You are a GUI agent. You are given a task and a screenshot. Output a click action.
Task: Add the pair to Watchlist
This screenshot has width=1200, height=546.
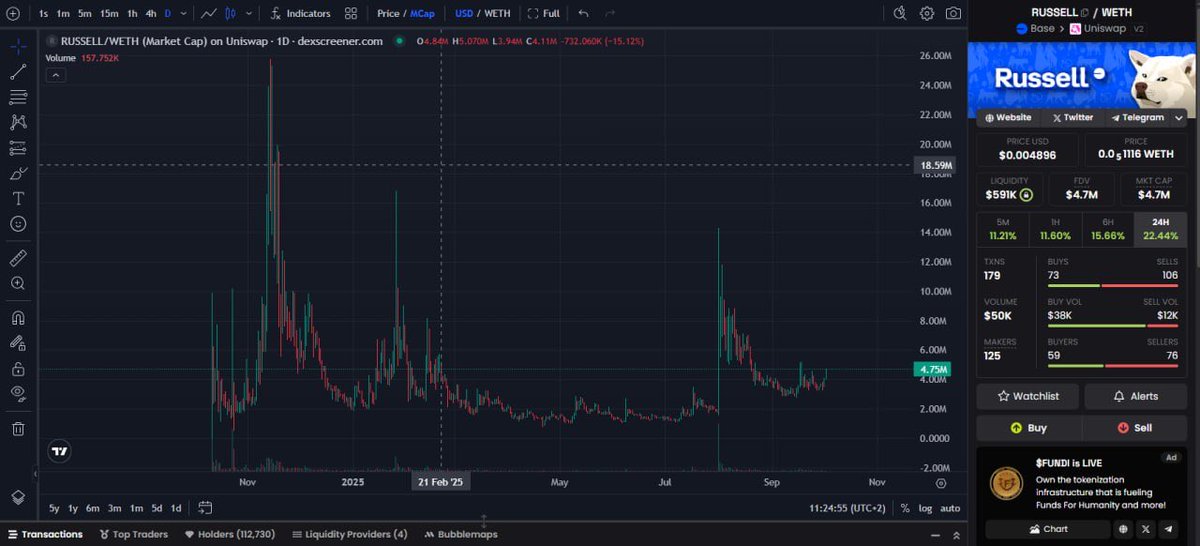click(x=1027, y=396)
